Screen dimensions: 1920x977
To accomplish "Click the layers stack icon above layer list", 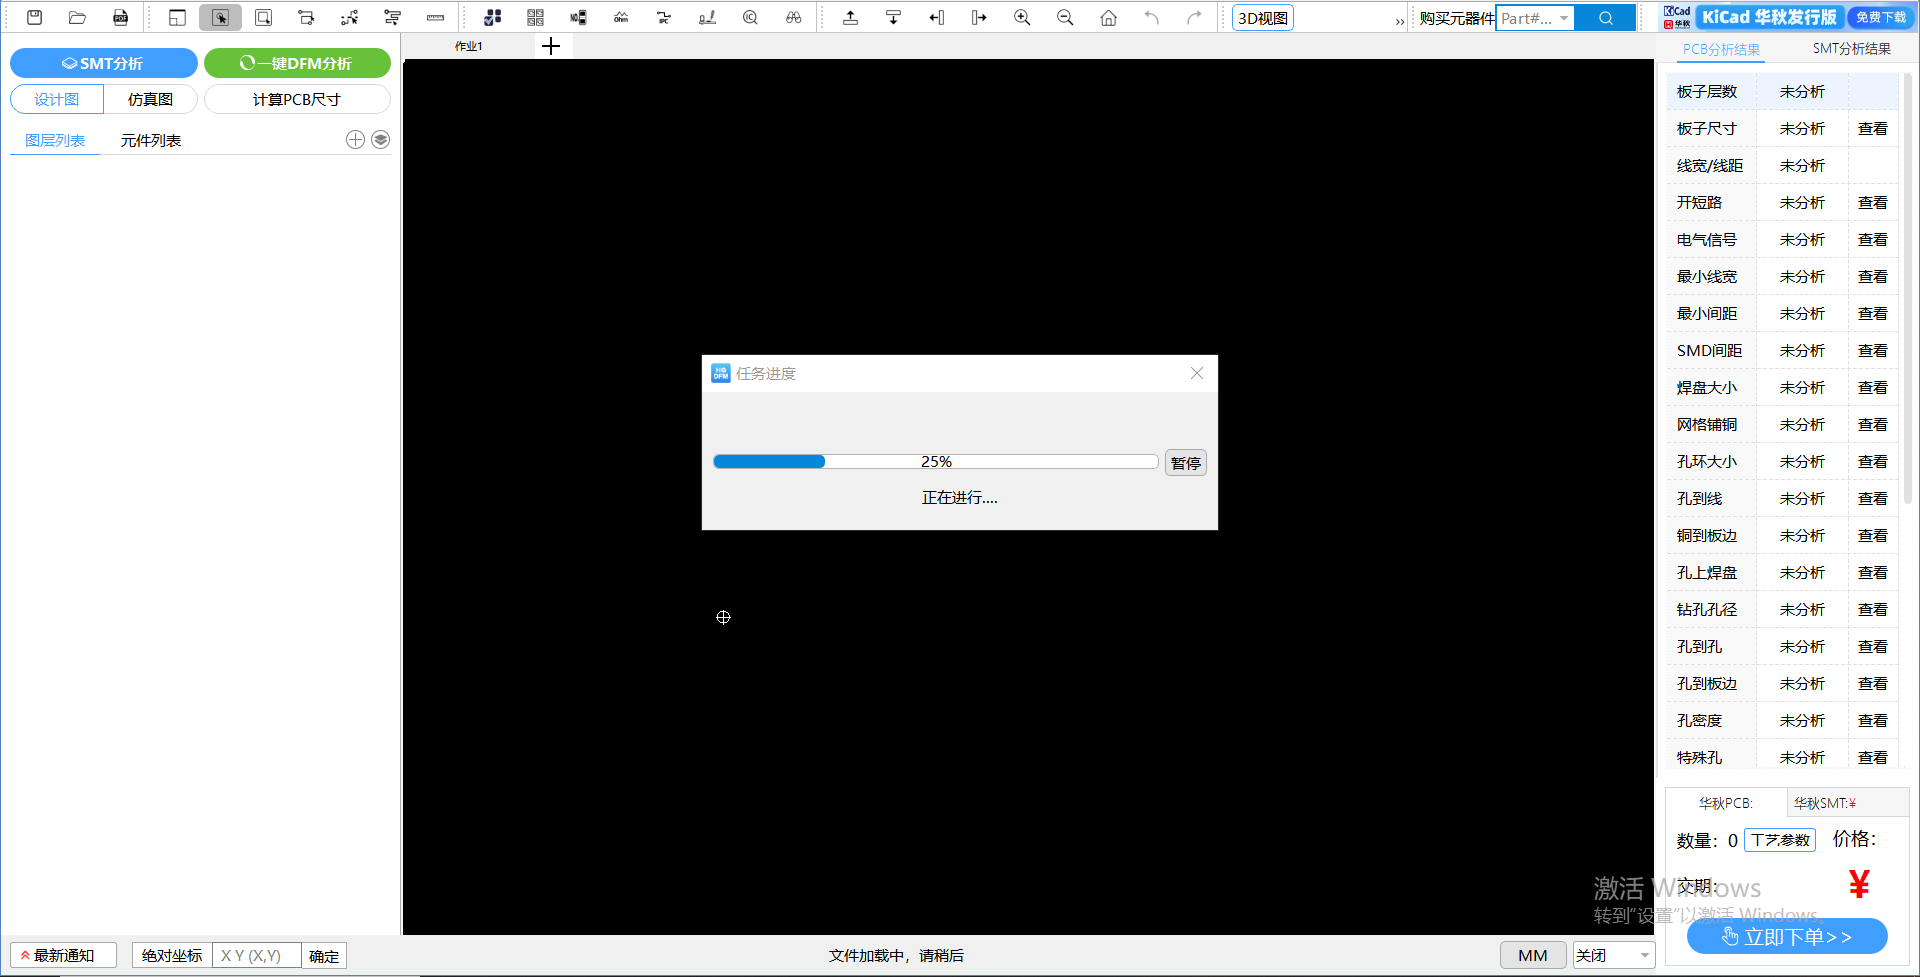I will point(380,140).
